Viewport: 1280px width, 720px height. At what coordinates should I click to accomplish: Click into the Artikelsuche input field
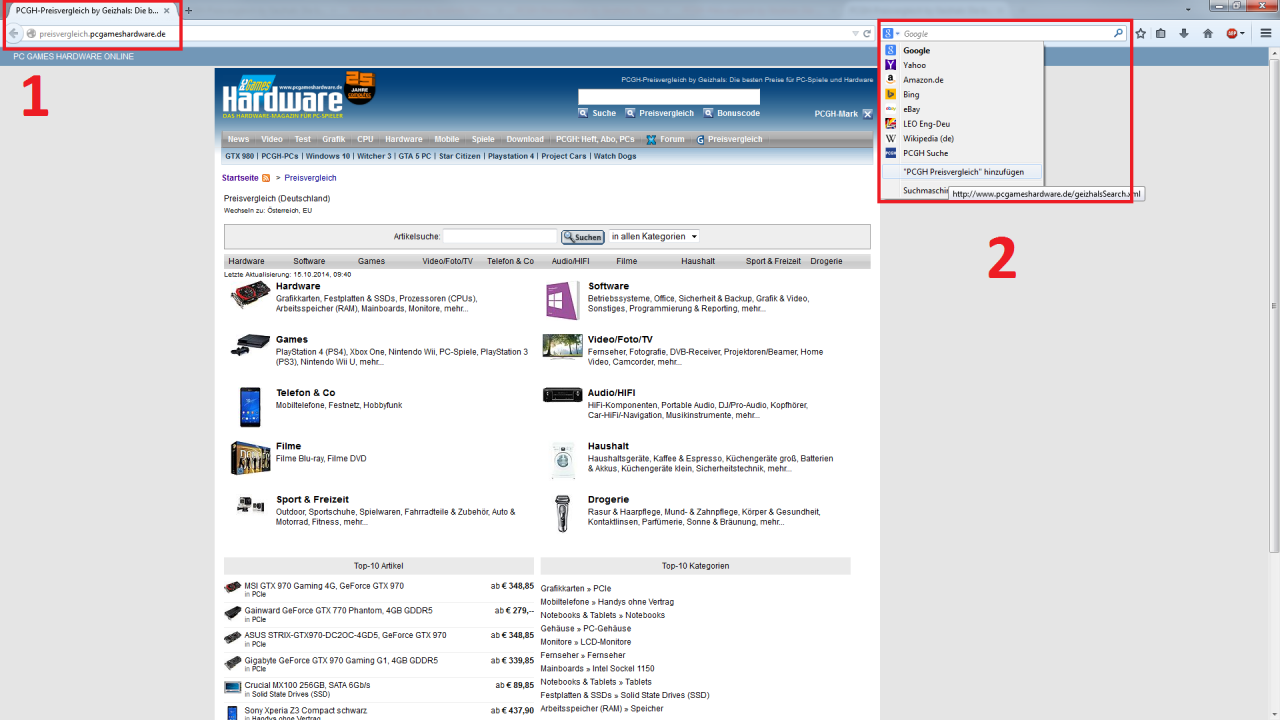click(500, 237)
